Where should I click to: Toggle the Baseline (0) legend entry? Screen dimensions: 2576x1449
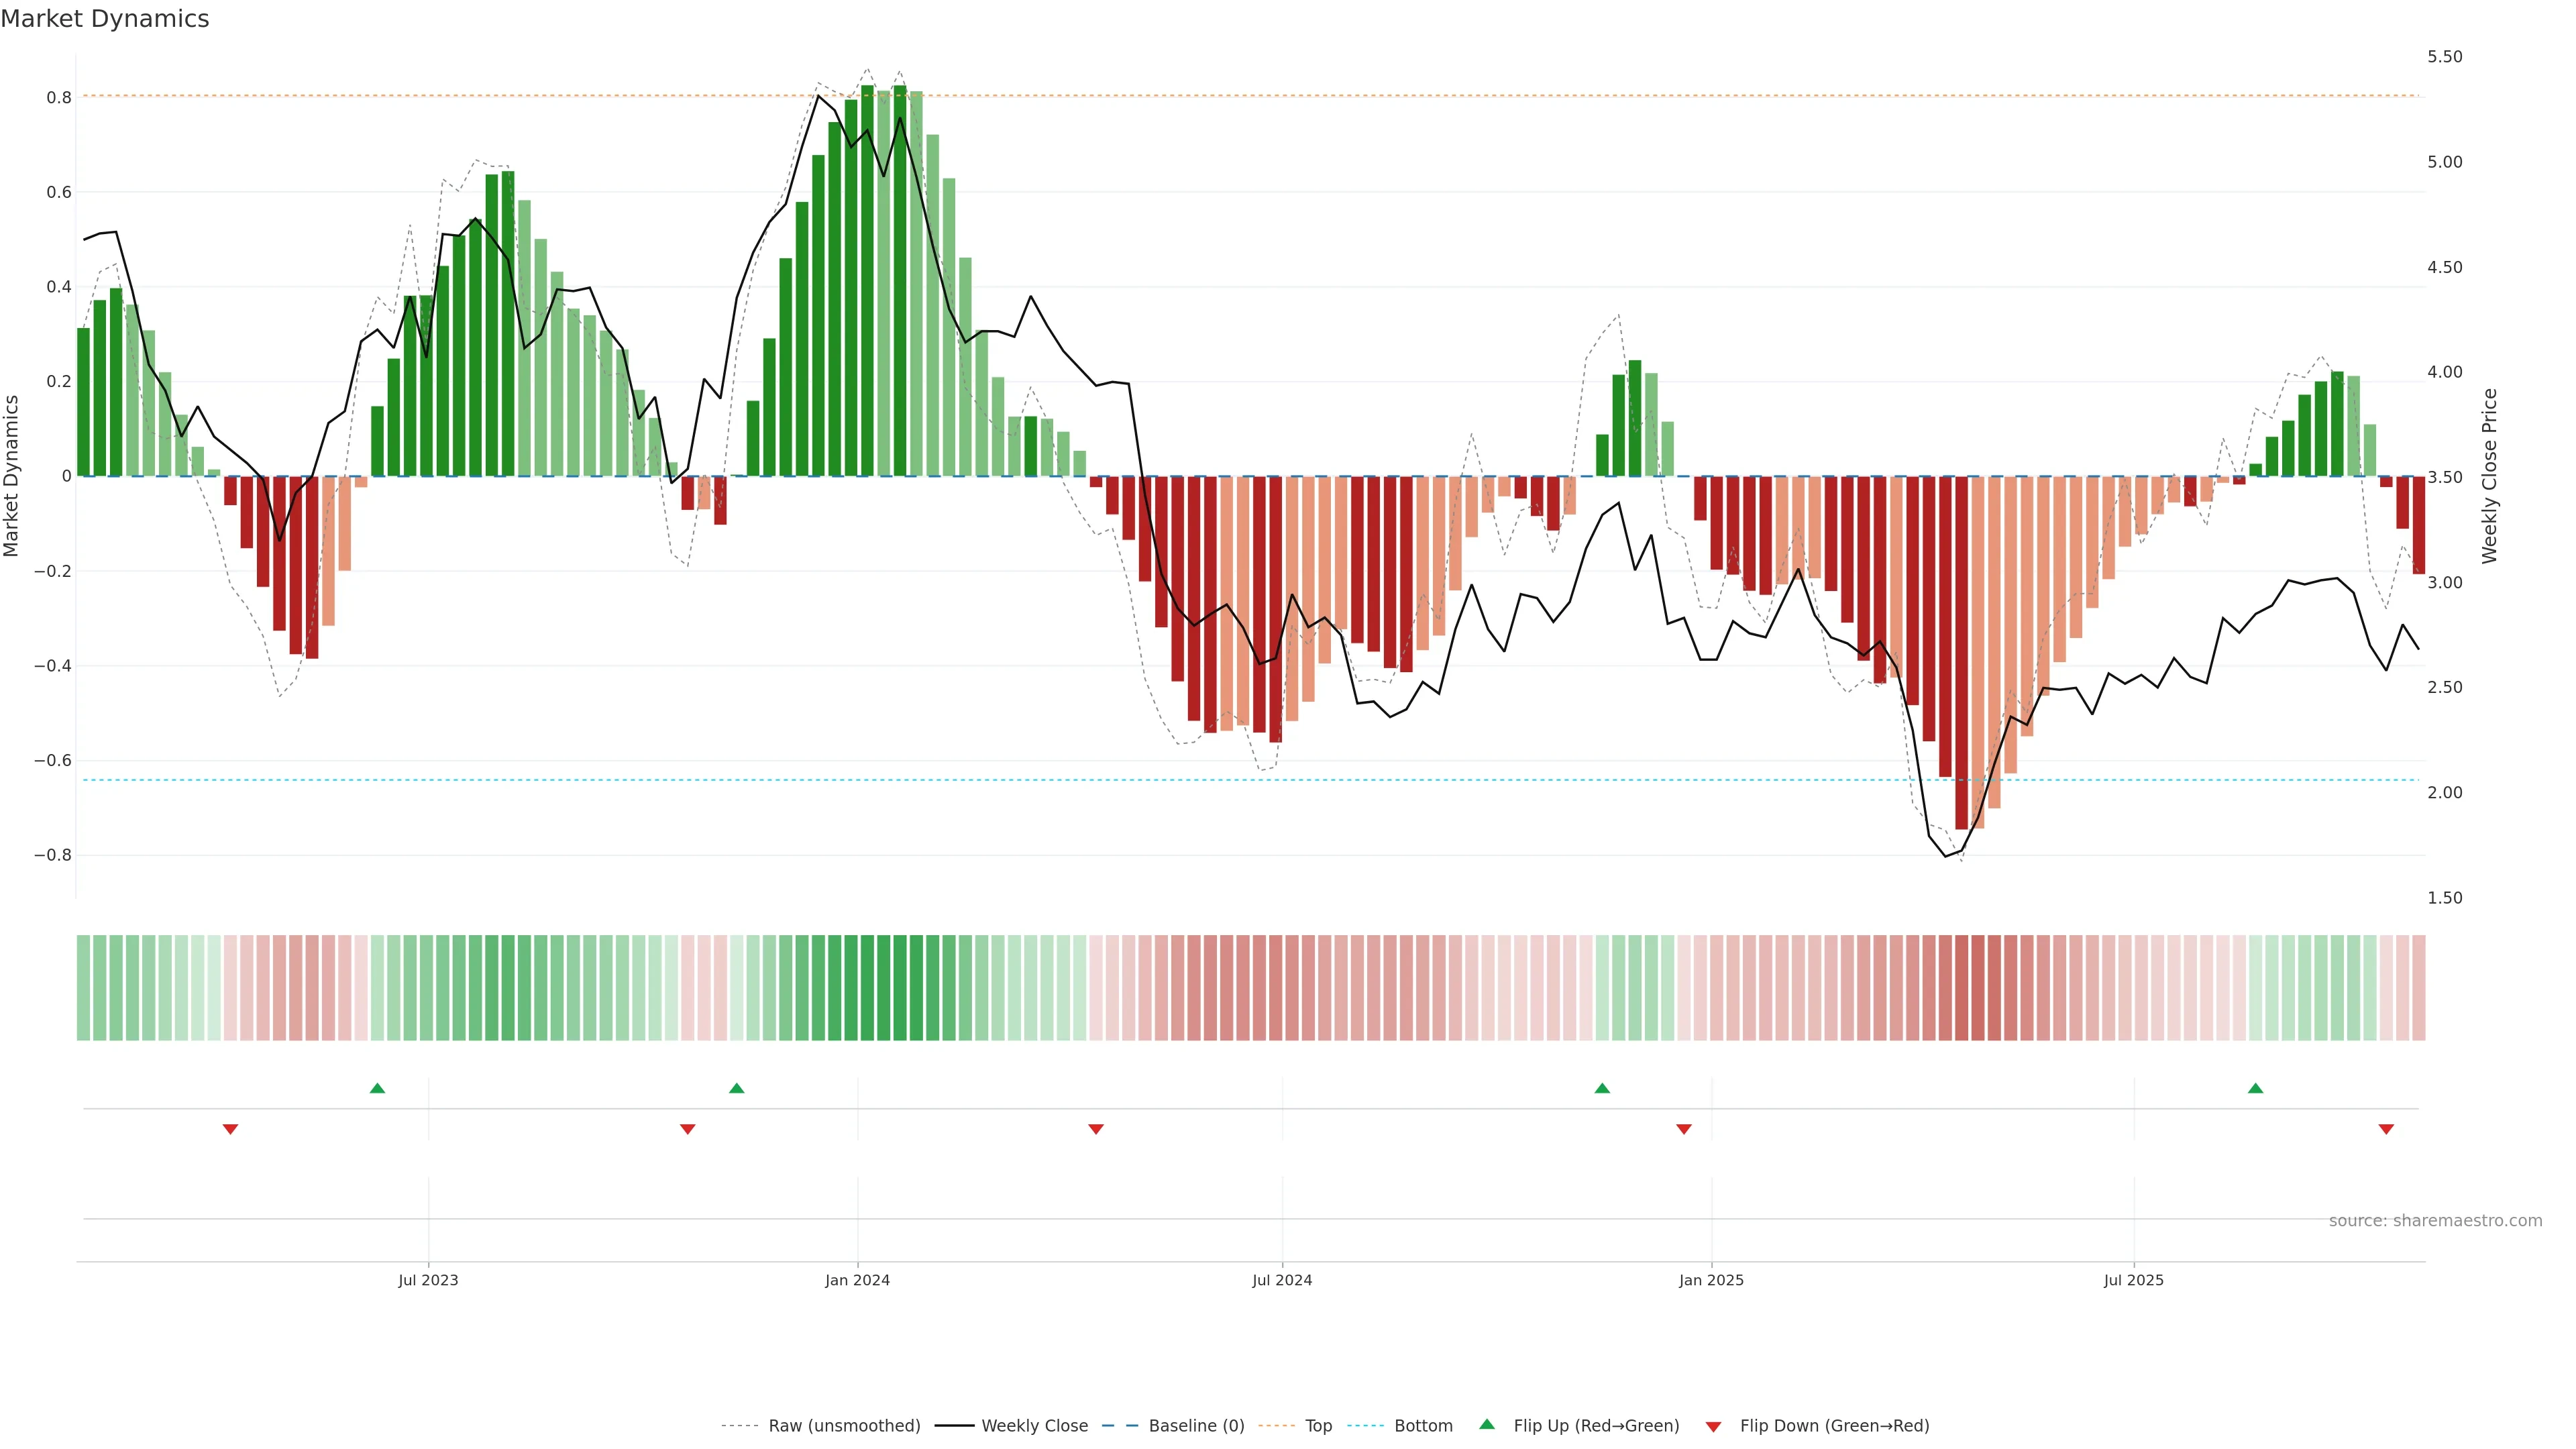coord(1196,1426)
